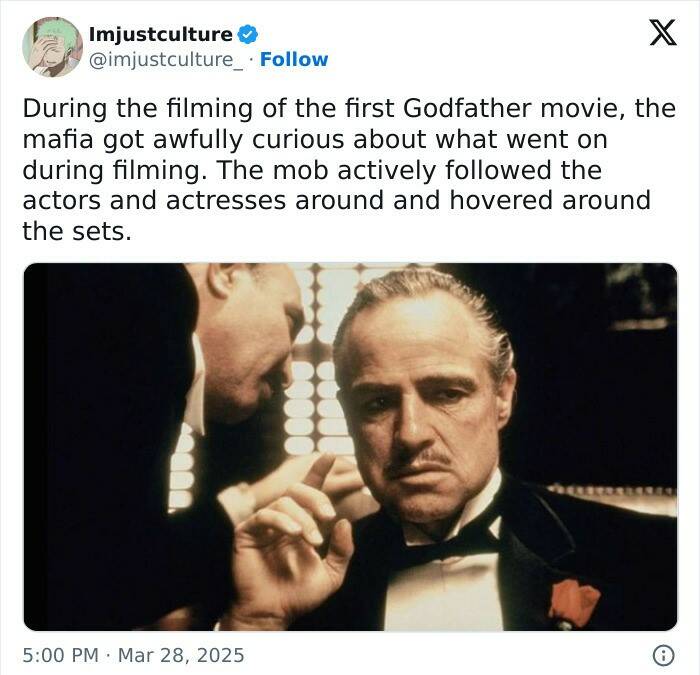Viewport: 700px width, 675px height.
Task: Open the Godfather movie still image
Action: click(x=350, y=446)
